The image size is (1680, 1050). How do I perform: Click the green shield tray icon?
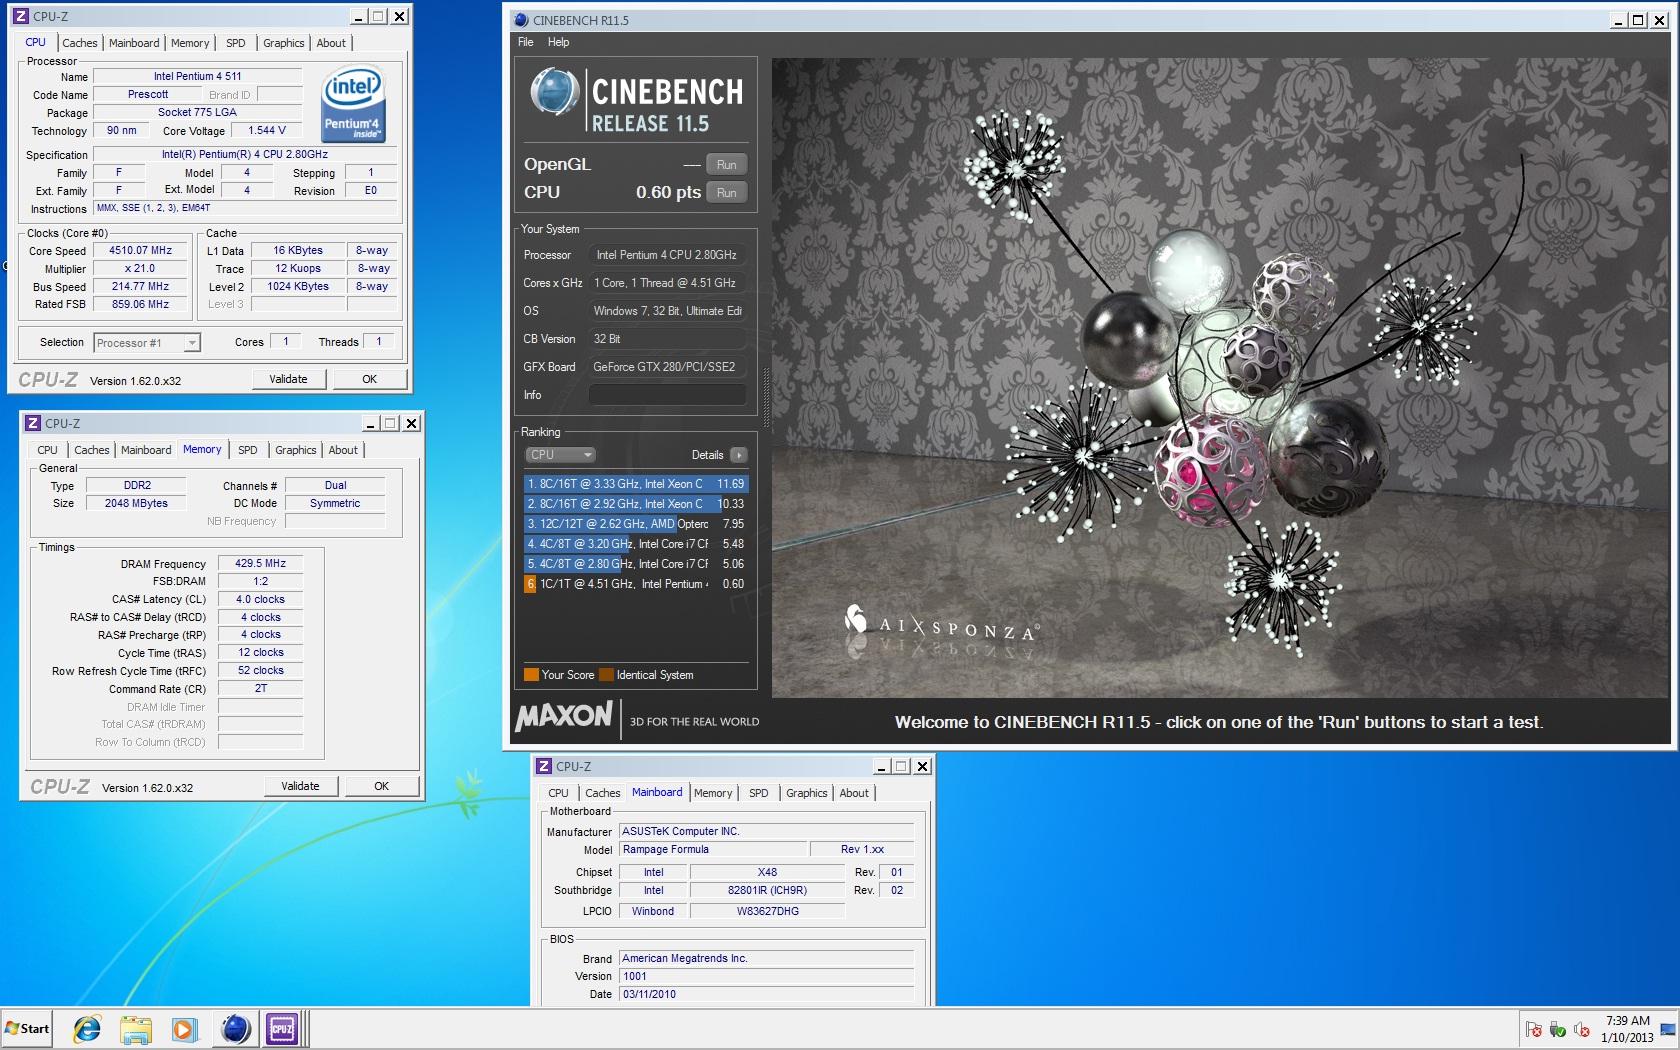click(1557, 1029)
